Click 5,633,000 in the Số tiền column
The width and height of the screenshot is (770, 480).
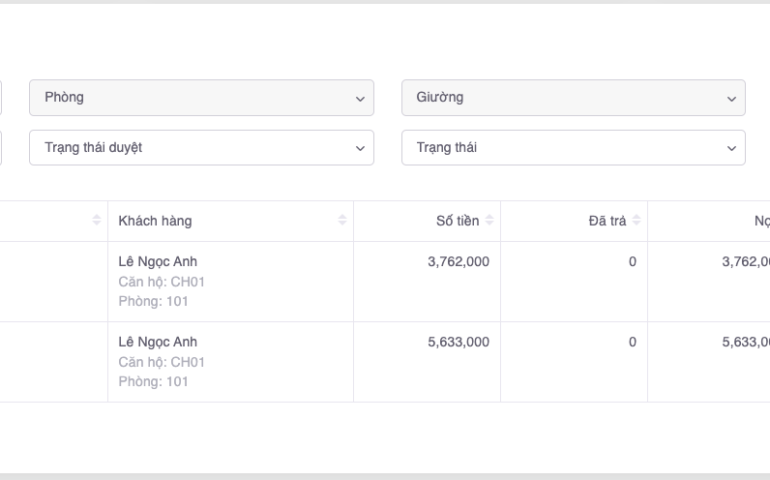(x=458, y=342)
